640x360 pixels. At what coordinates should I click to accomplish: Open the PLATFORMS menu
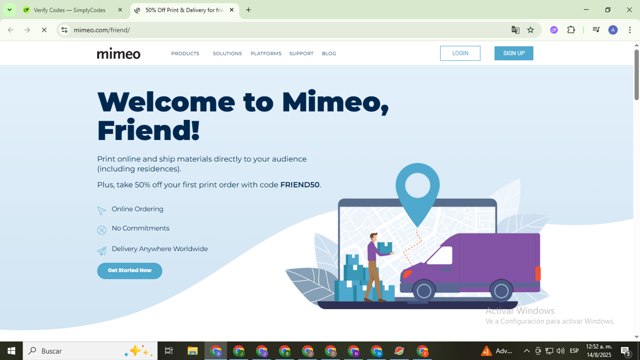266,53
